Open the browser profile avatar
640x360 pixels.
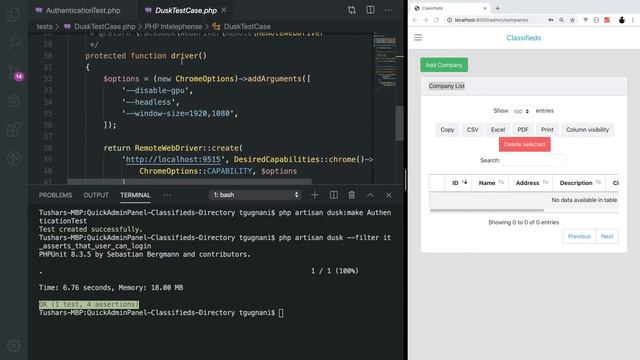click(622, 20)
